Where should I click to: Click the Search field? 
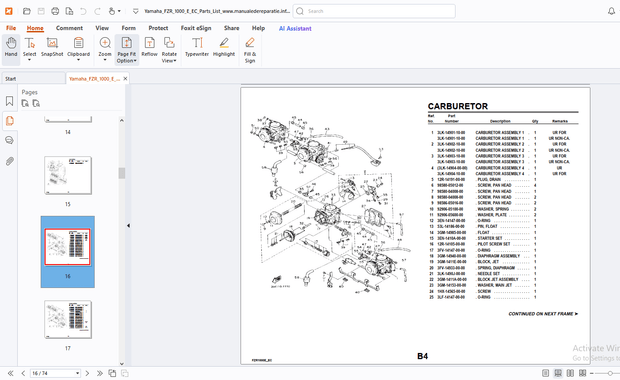pyautogui.click(x=374, y=11)
